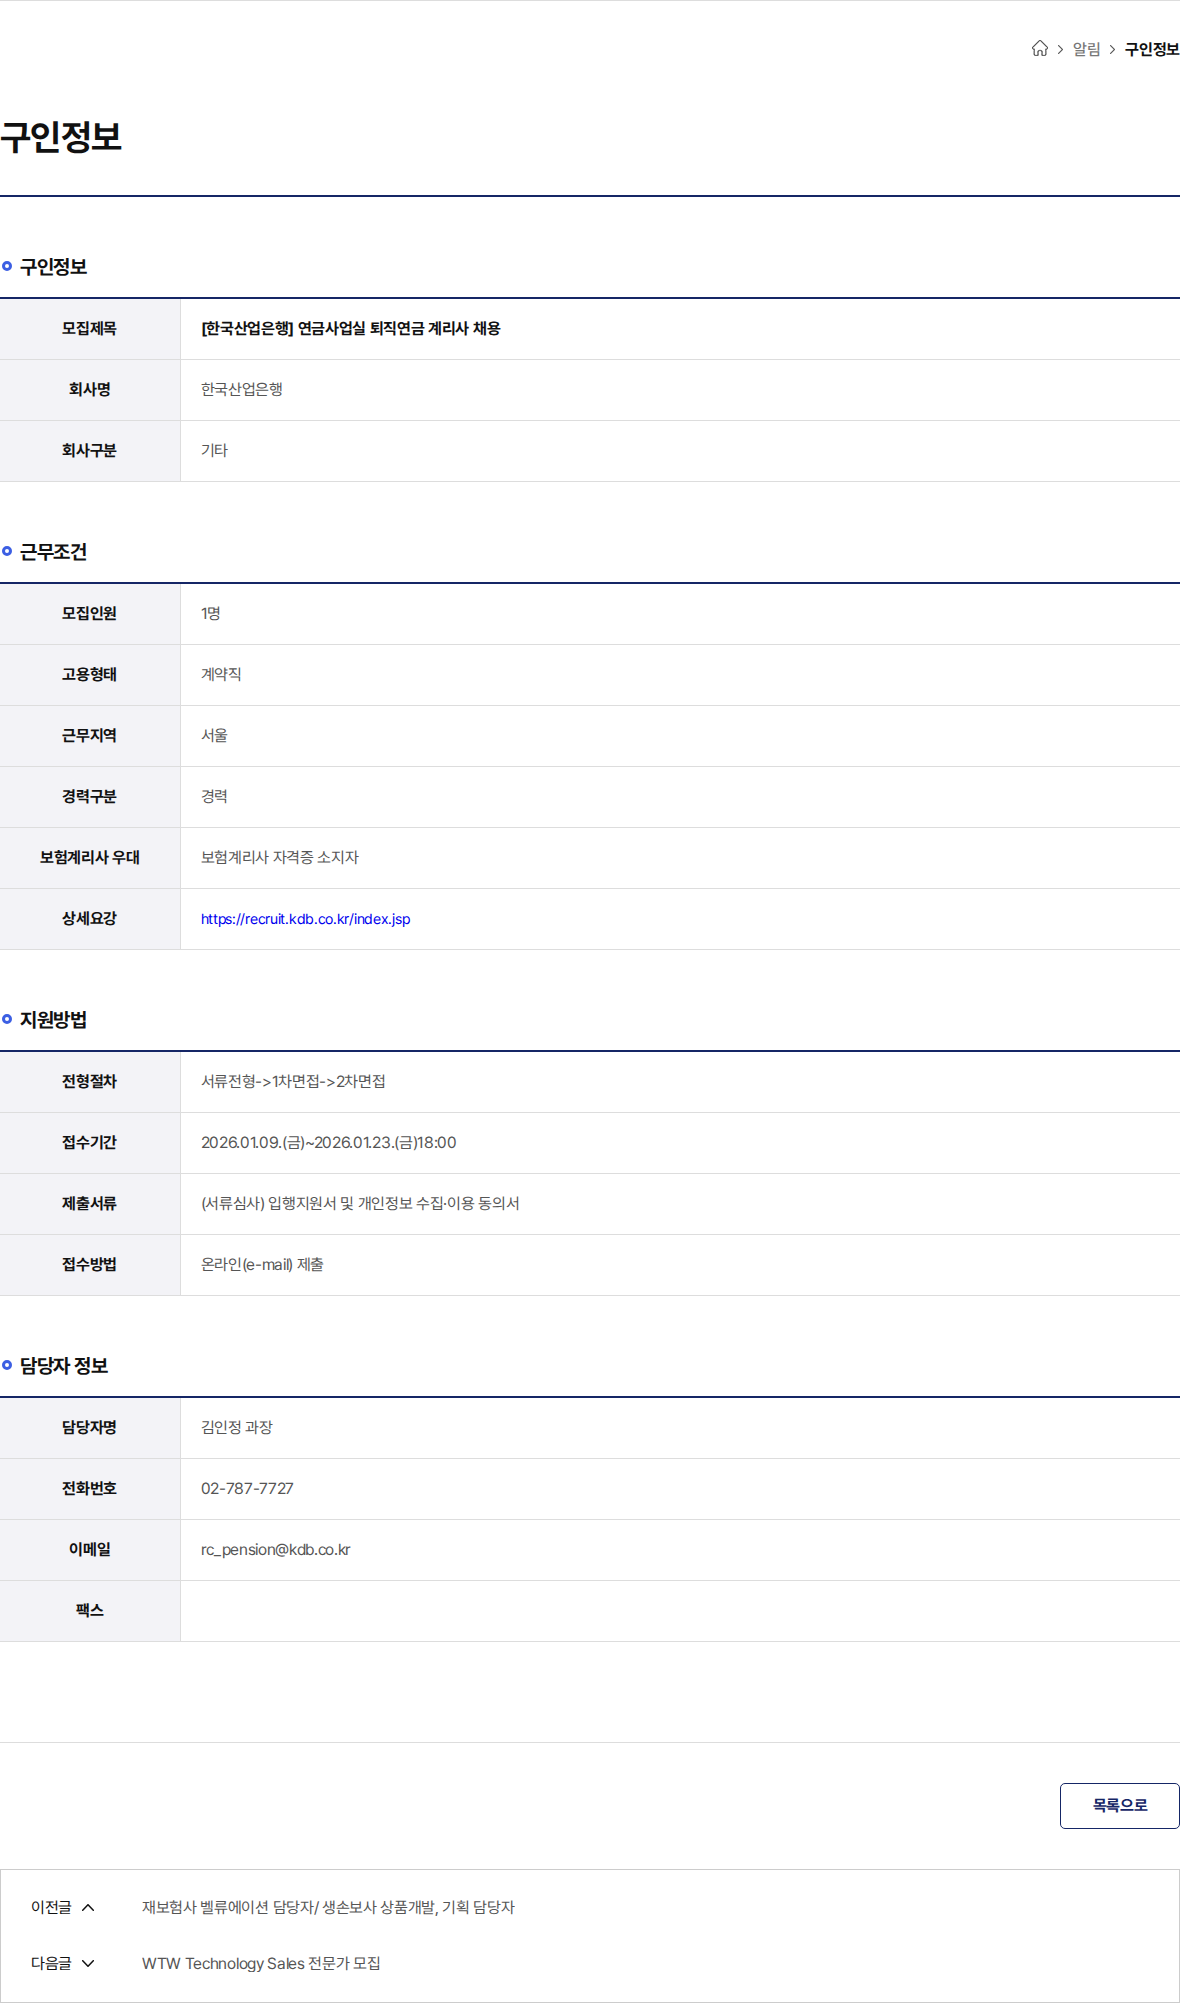Click the 접수기간 date range value
Viewport: 1180px width, 2003px height.
[329, 1143]
